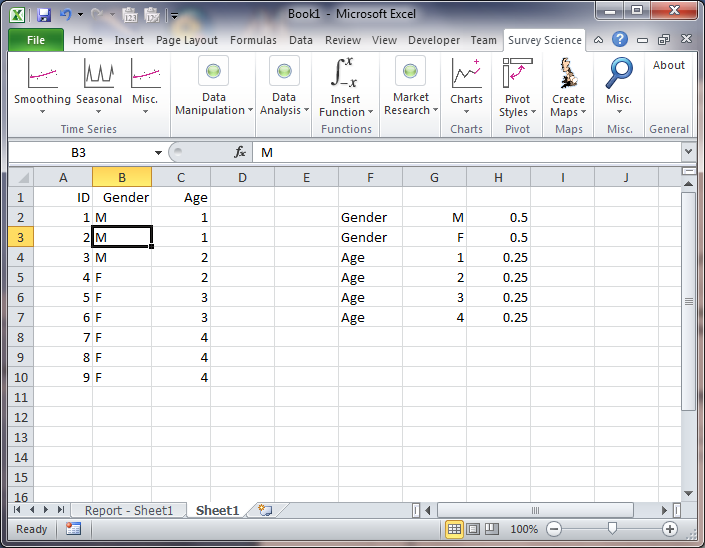Click the About button
Image resolution: width=705 pixels, height=548 pixels.
(x=669, y=65)
